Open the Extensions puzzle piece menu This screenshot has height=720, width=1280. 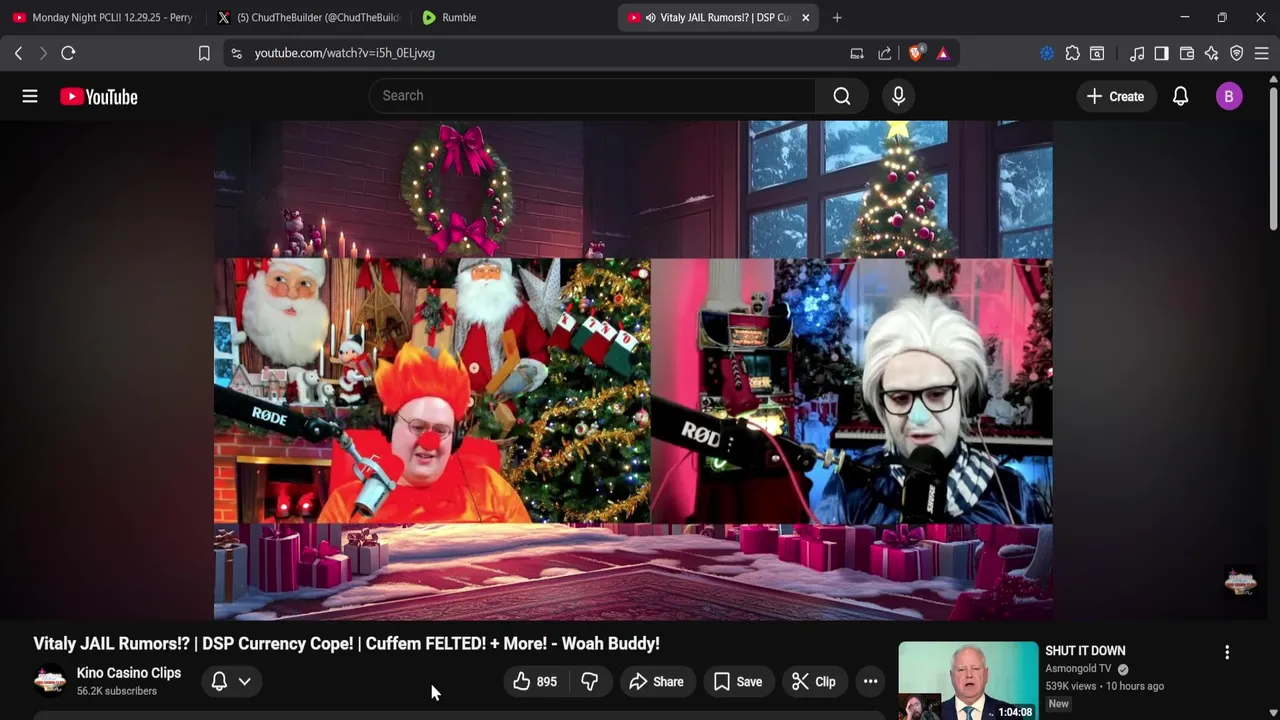click(x=1072, y=53)
